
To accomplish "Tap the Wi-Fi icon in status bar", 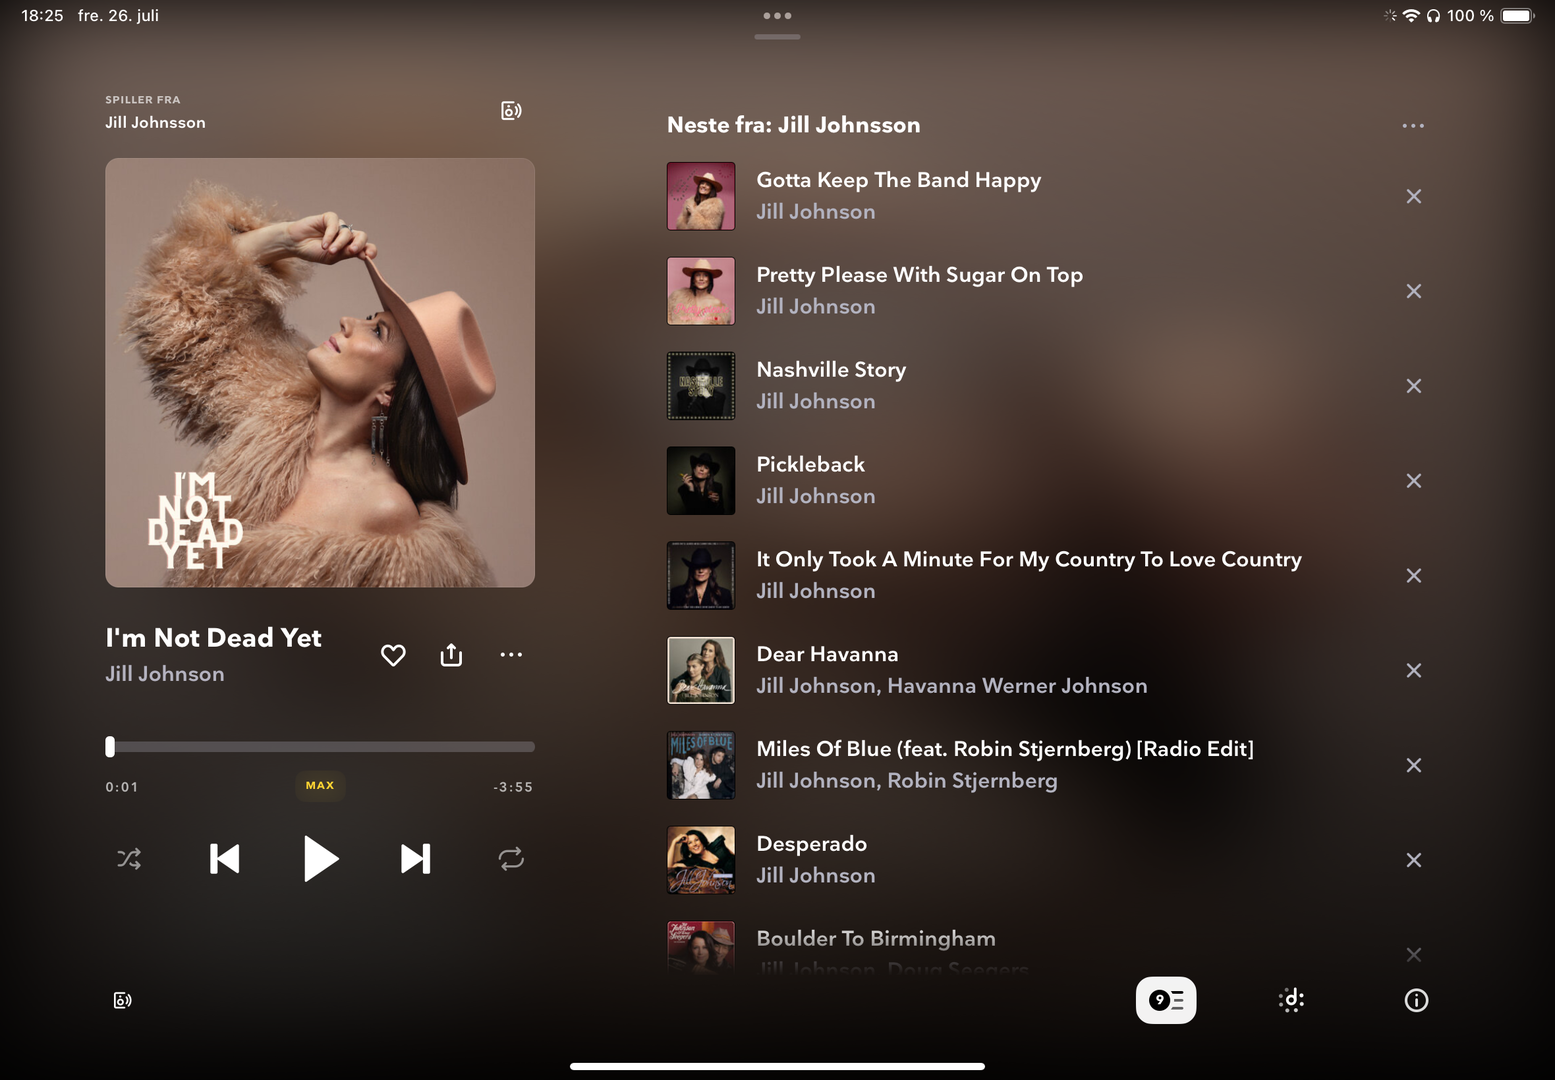I will coord(1411,16).
